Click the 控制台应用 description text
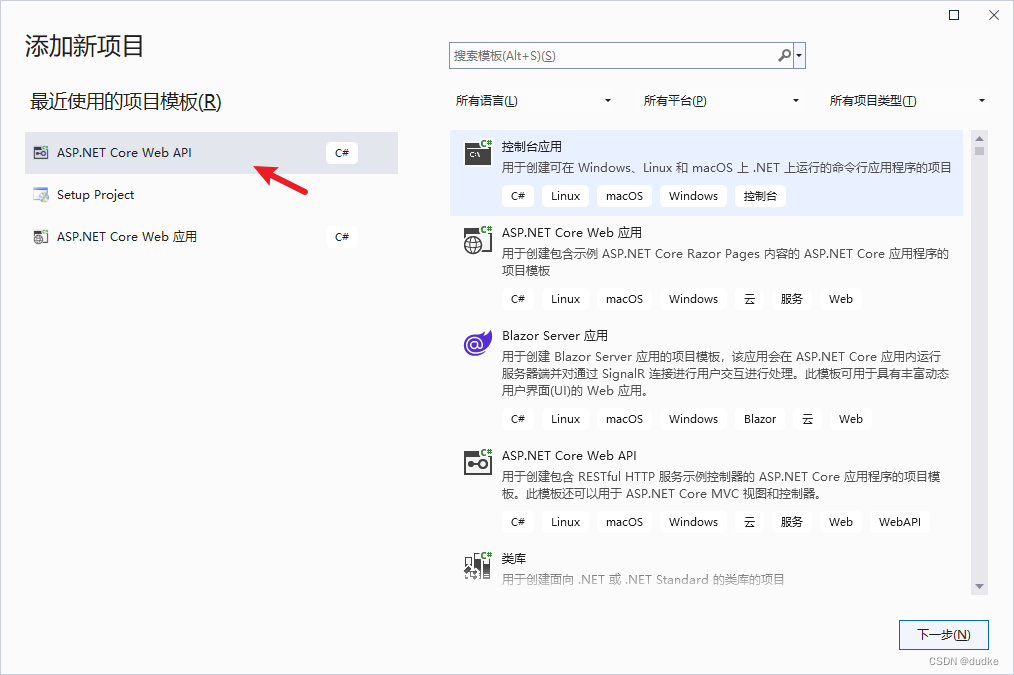This screenshot has height=675, width=1014. point(726,167)
